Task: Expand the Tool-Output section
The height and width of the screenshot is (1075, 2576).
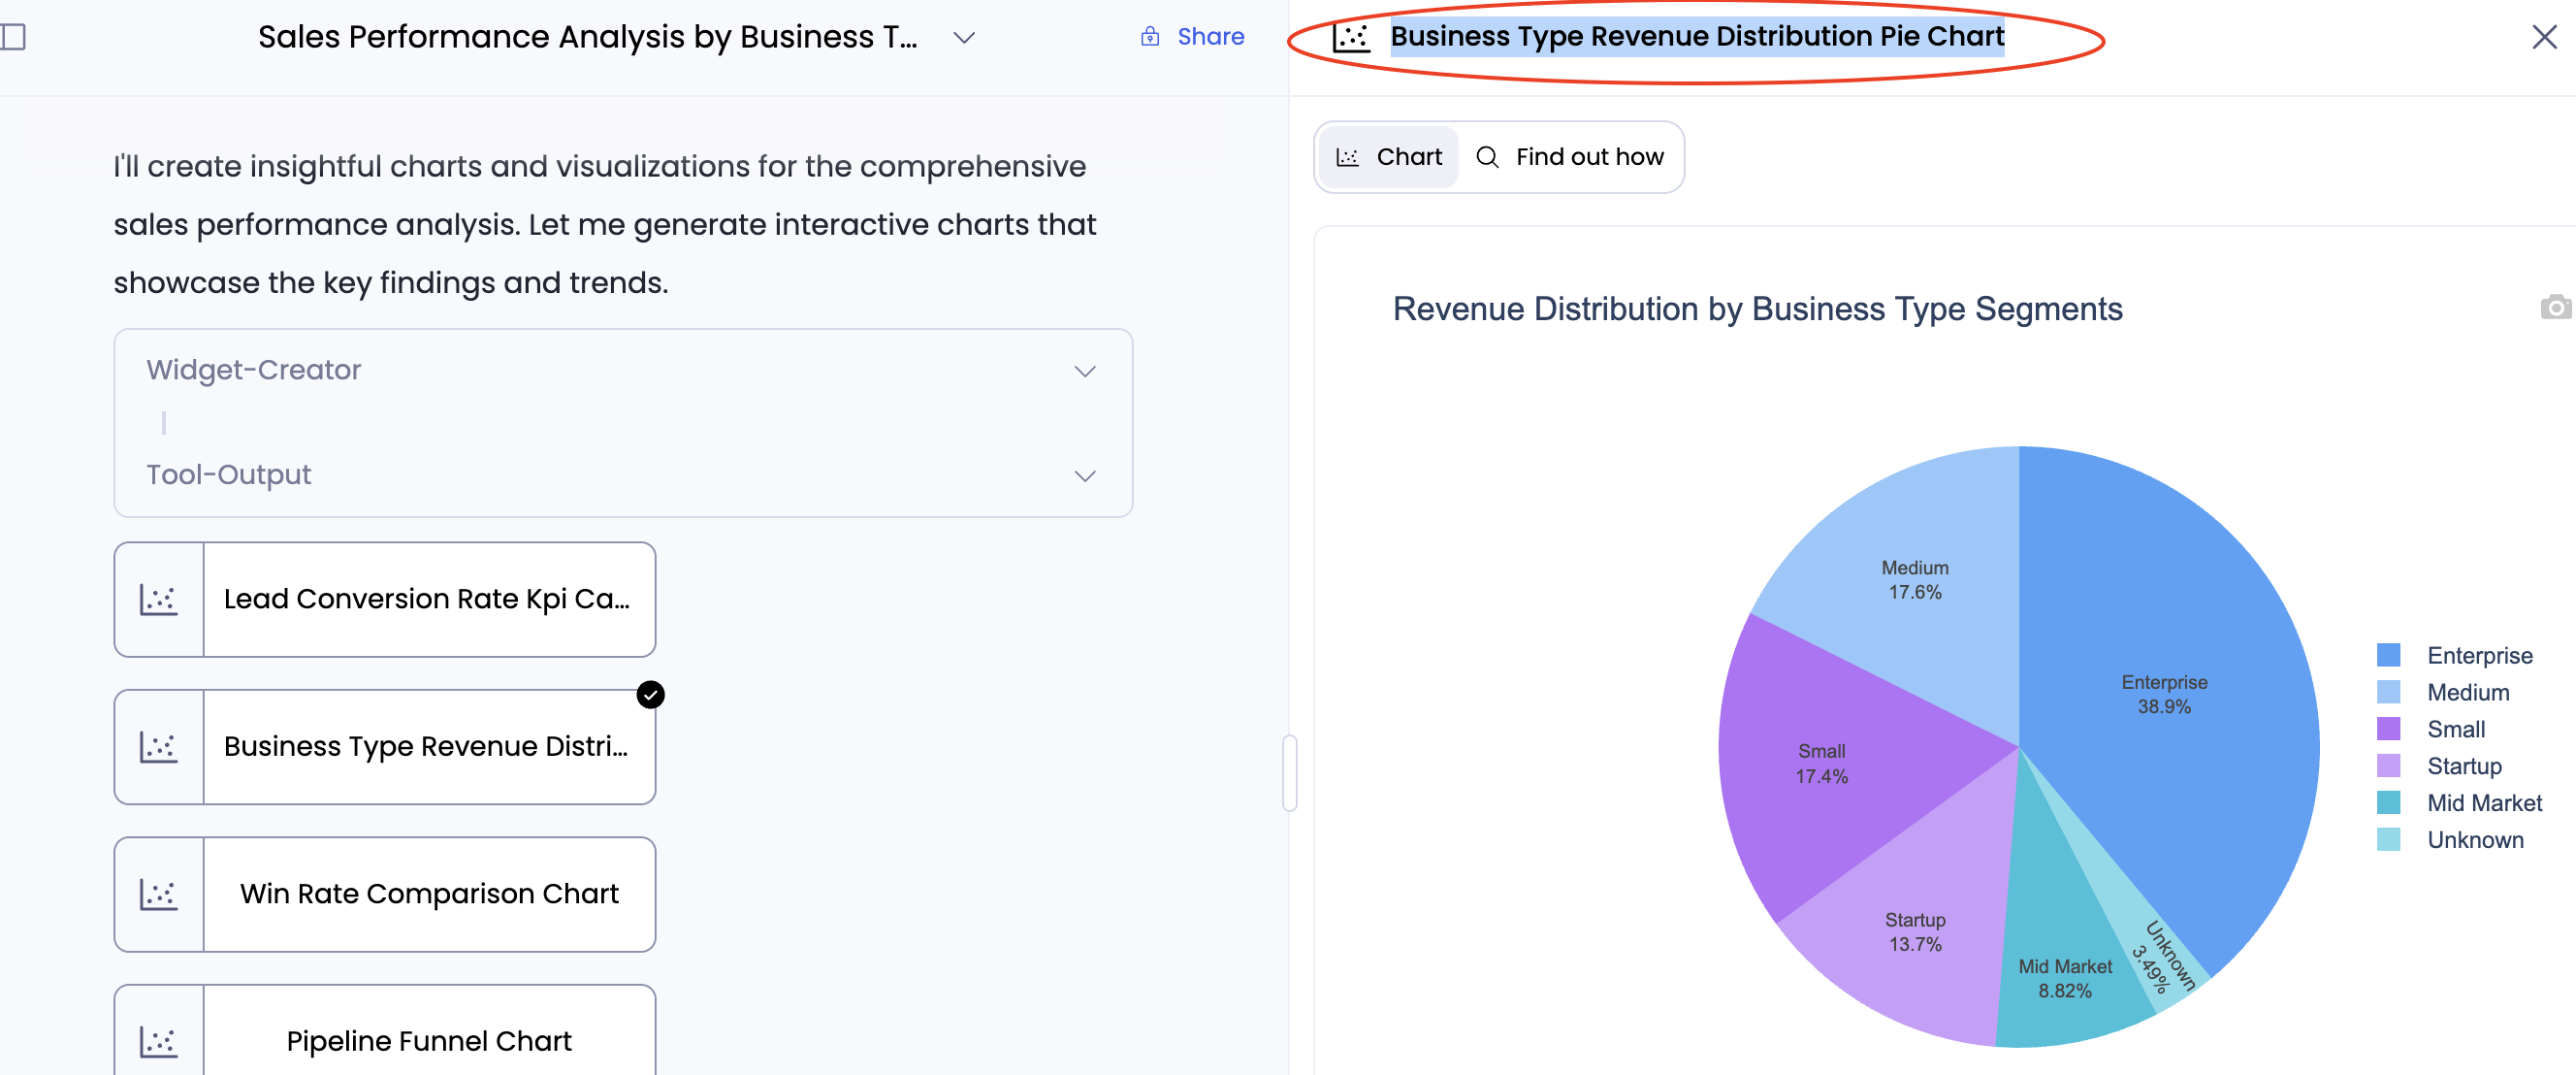Action: (1085, 476)
